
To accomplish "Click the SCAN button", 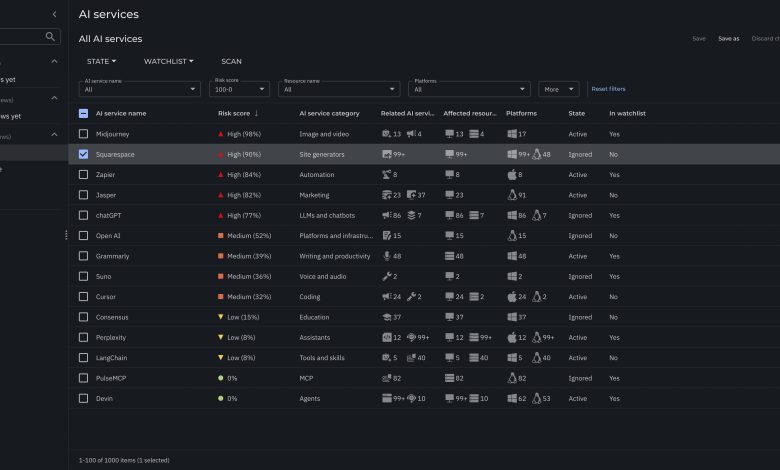I will click(231, 61).
